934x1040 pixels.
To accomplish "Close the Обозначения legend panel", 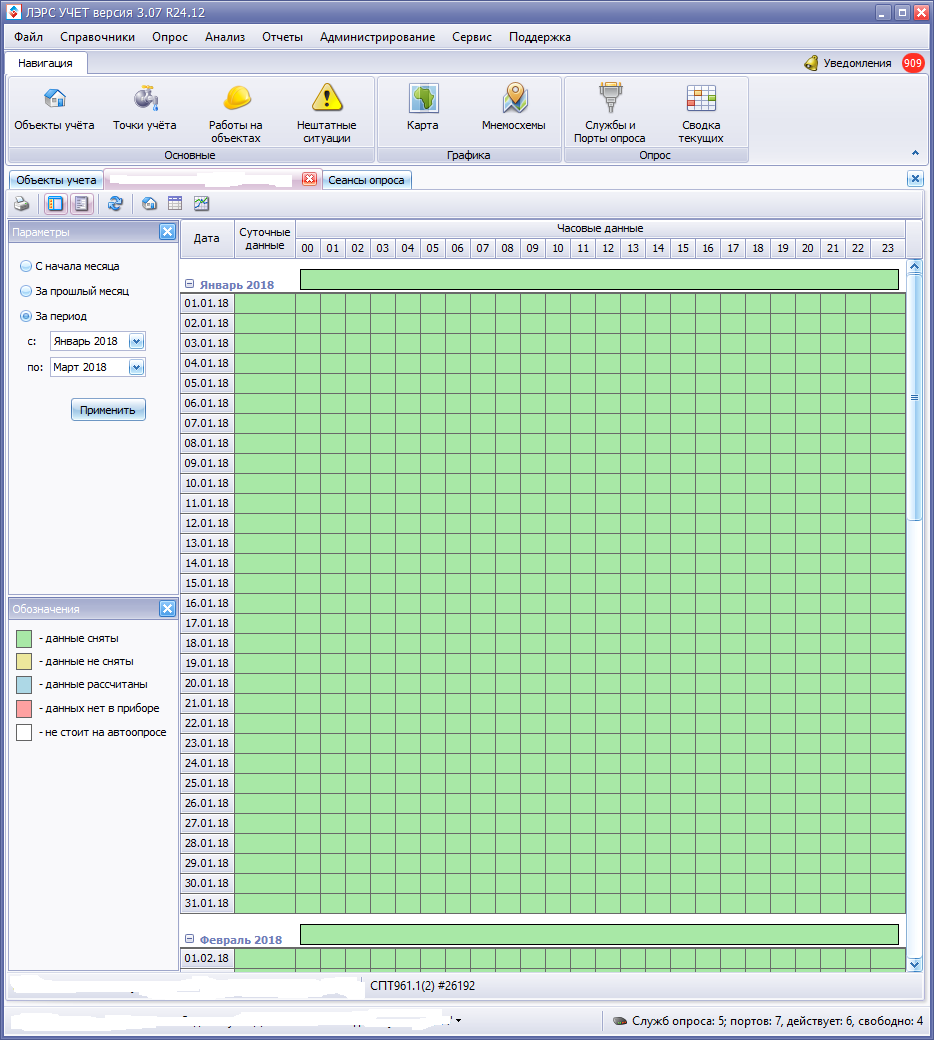I will (x=167, y=608).
